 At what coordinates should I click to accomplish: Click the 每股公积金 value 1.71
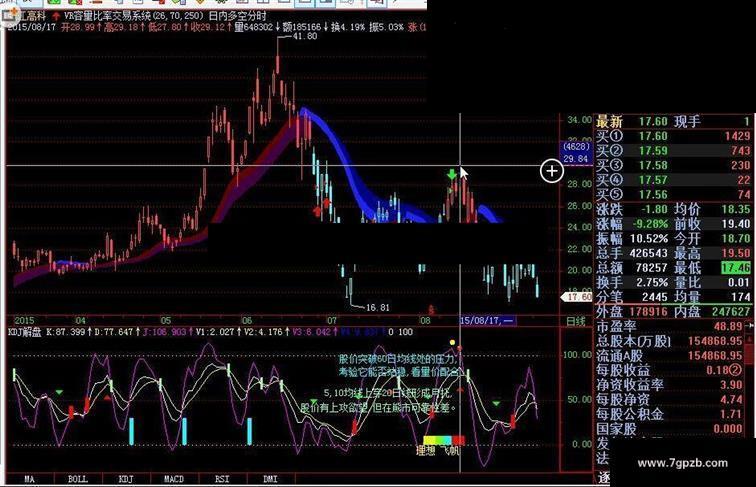[731, 414]
